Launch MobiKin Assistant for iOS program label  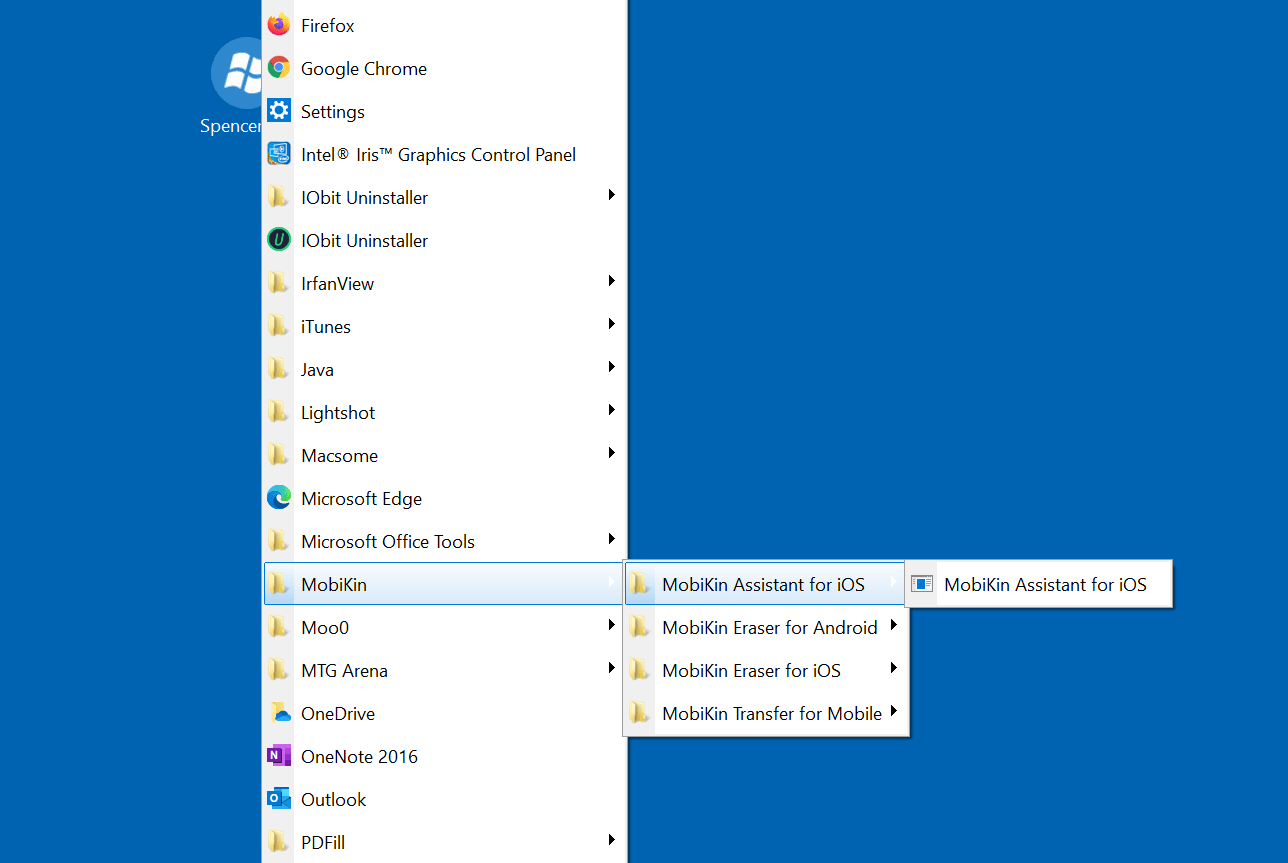tap(1045, 584)
